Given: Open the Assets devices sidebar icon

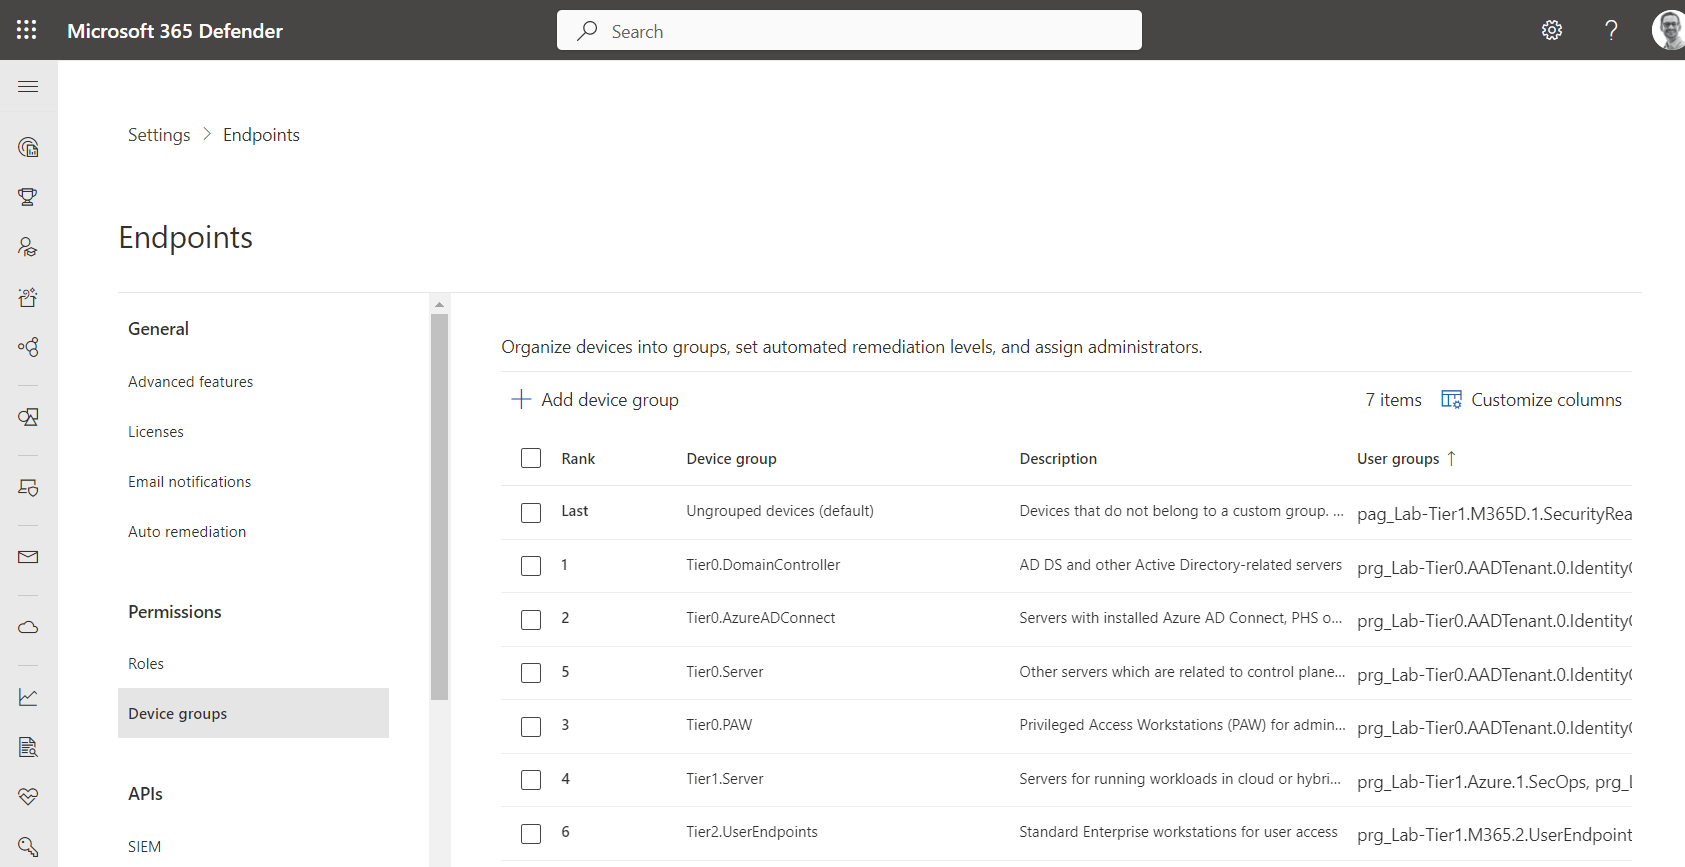Looking at the screenshot, I should (x=28, y=417).
